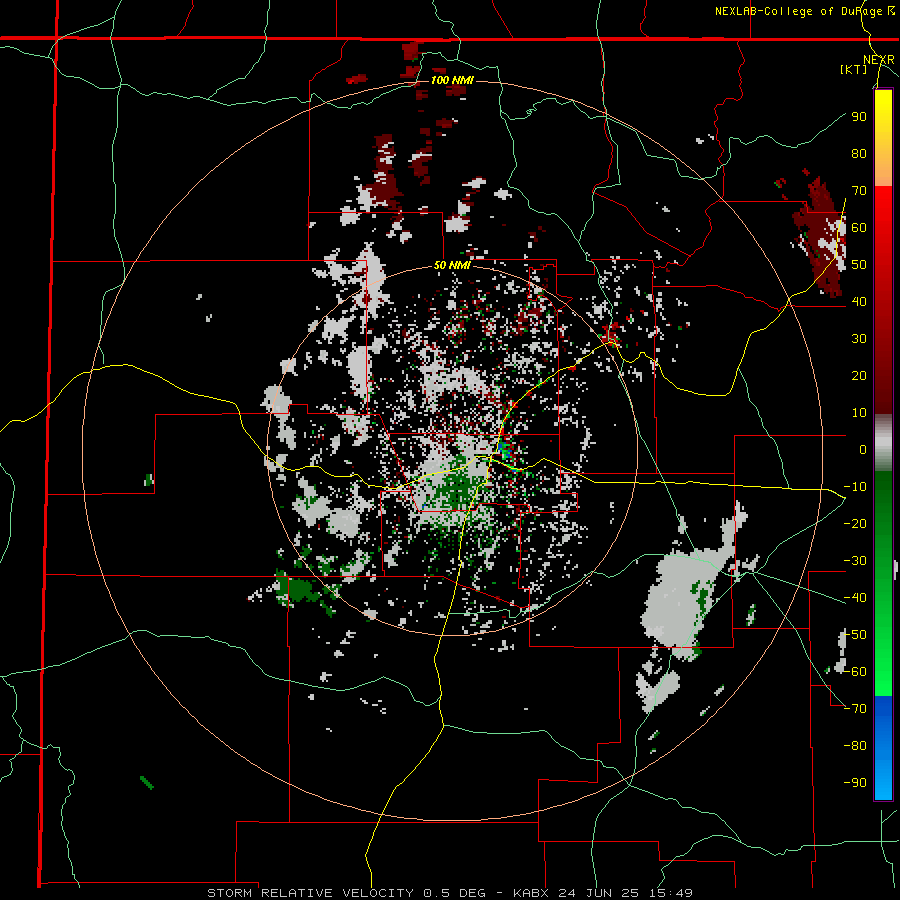This screenshot has height=900, width=900.
Task: Click the [KT] units label
Action: (854, 69)
